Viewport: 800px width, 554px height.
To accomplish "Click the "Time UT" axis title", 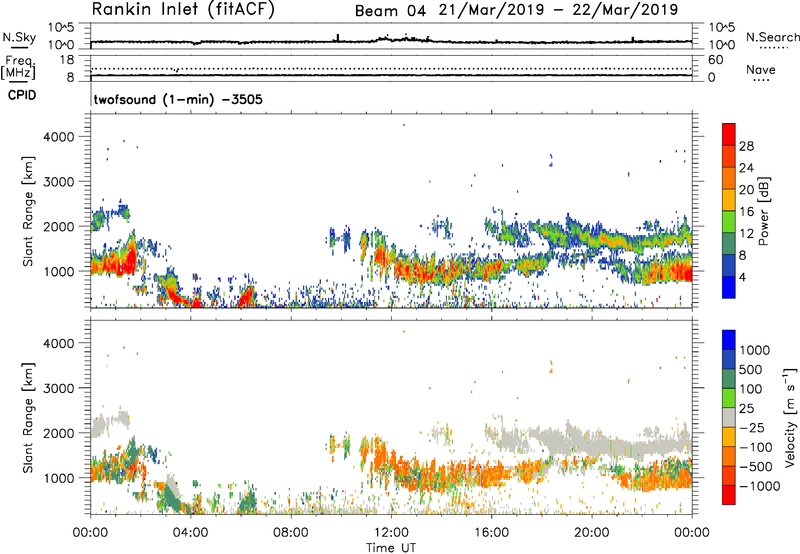I will coord(391,548).
